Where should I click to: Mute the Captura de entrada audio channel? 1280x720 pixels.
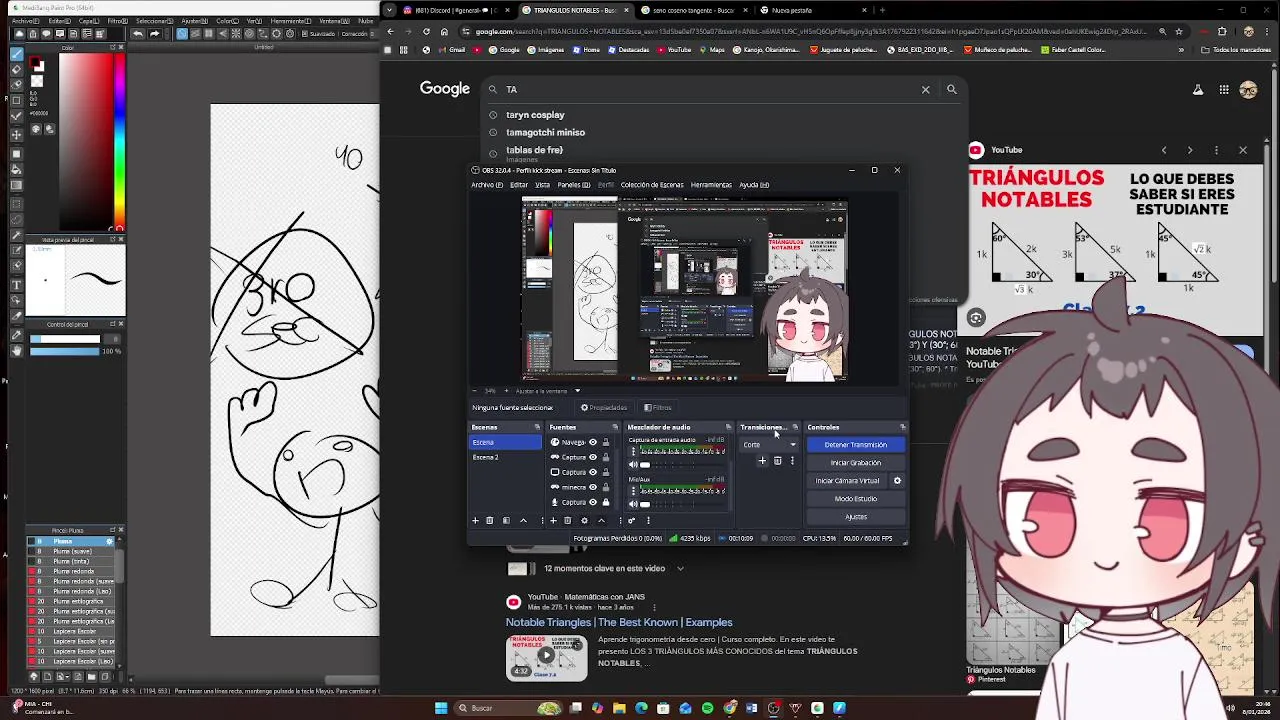[633, 464]
